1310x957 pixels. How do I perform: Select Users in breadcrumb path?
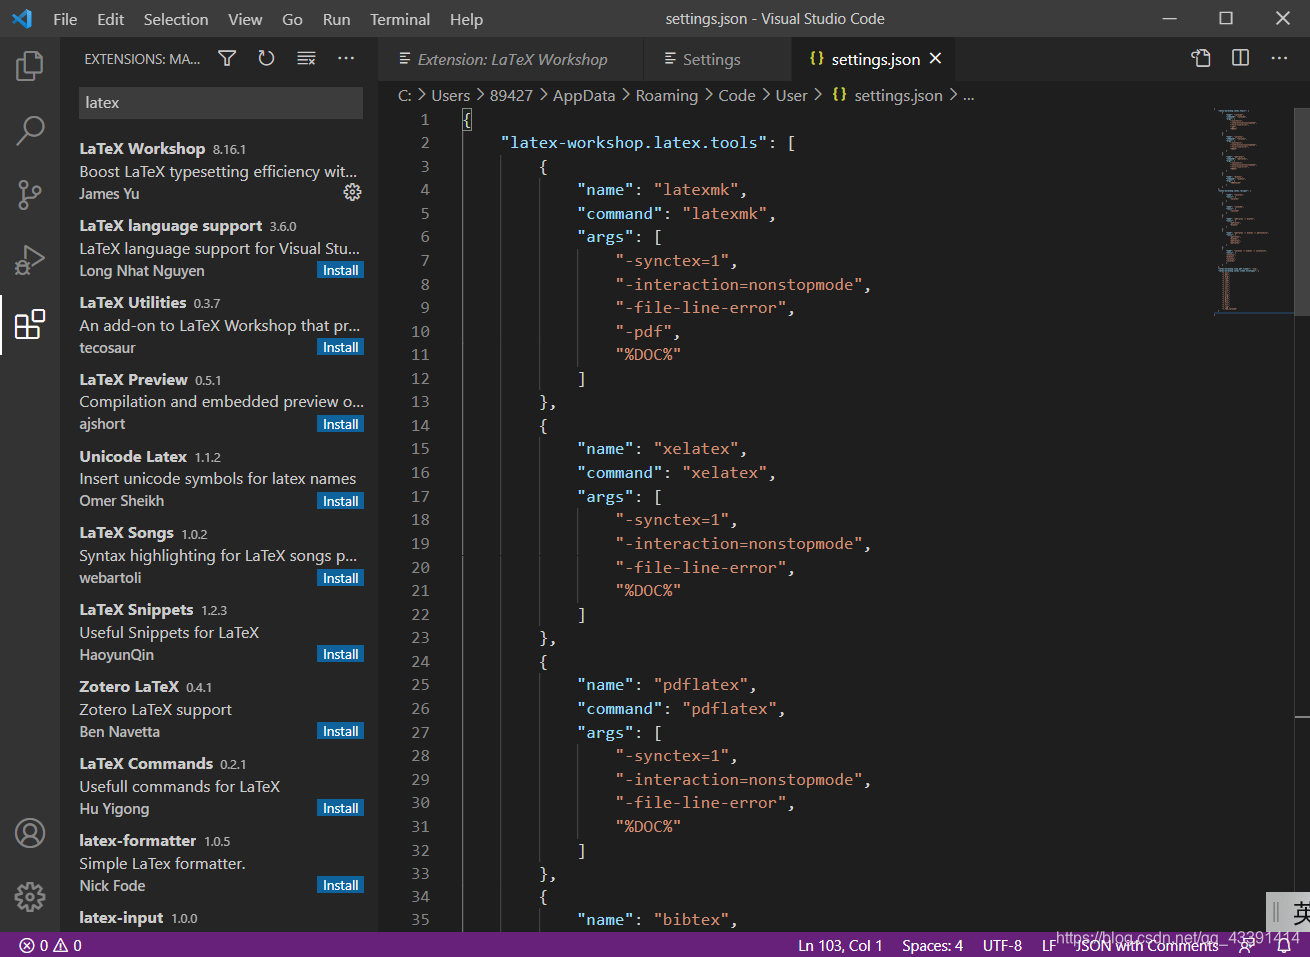coord(450,95)
